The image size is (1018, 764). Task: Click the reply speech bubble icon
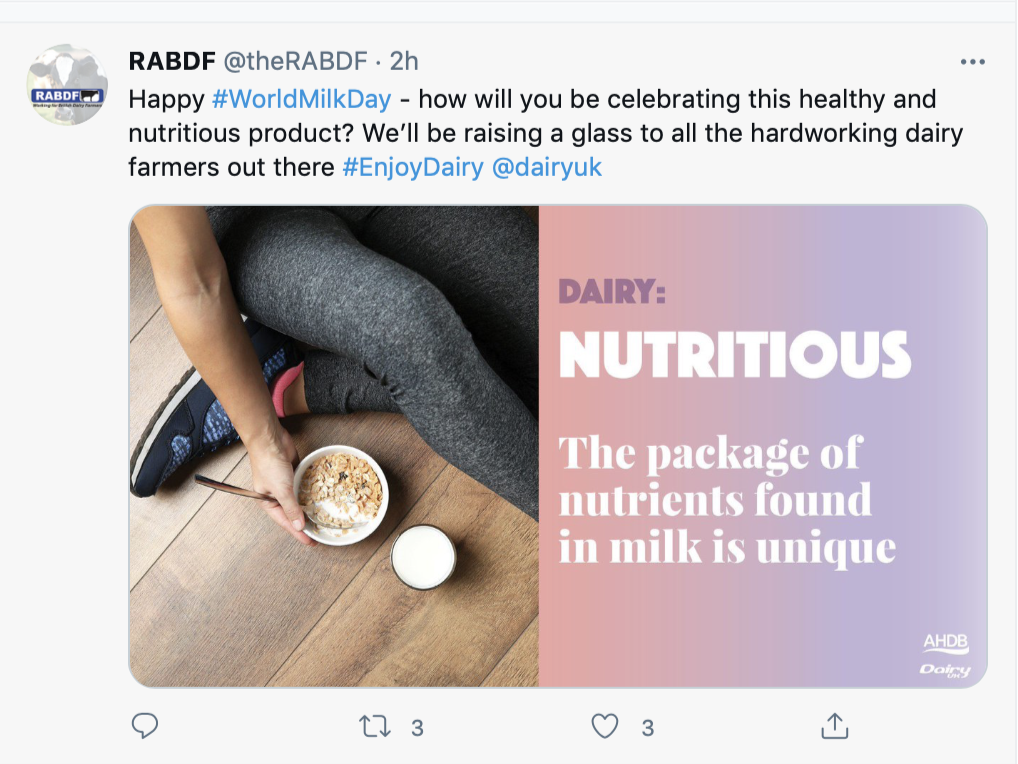click(145, 726)
